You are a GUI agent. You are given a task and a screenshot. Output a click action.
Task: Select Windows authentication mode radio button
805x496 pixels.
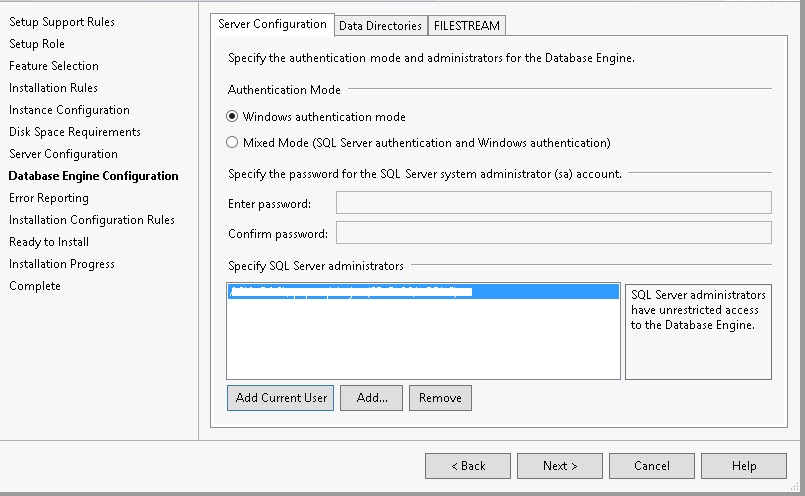pos(233,117)
